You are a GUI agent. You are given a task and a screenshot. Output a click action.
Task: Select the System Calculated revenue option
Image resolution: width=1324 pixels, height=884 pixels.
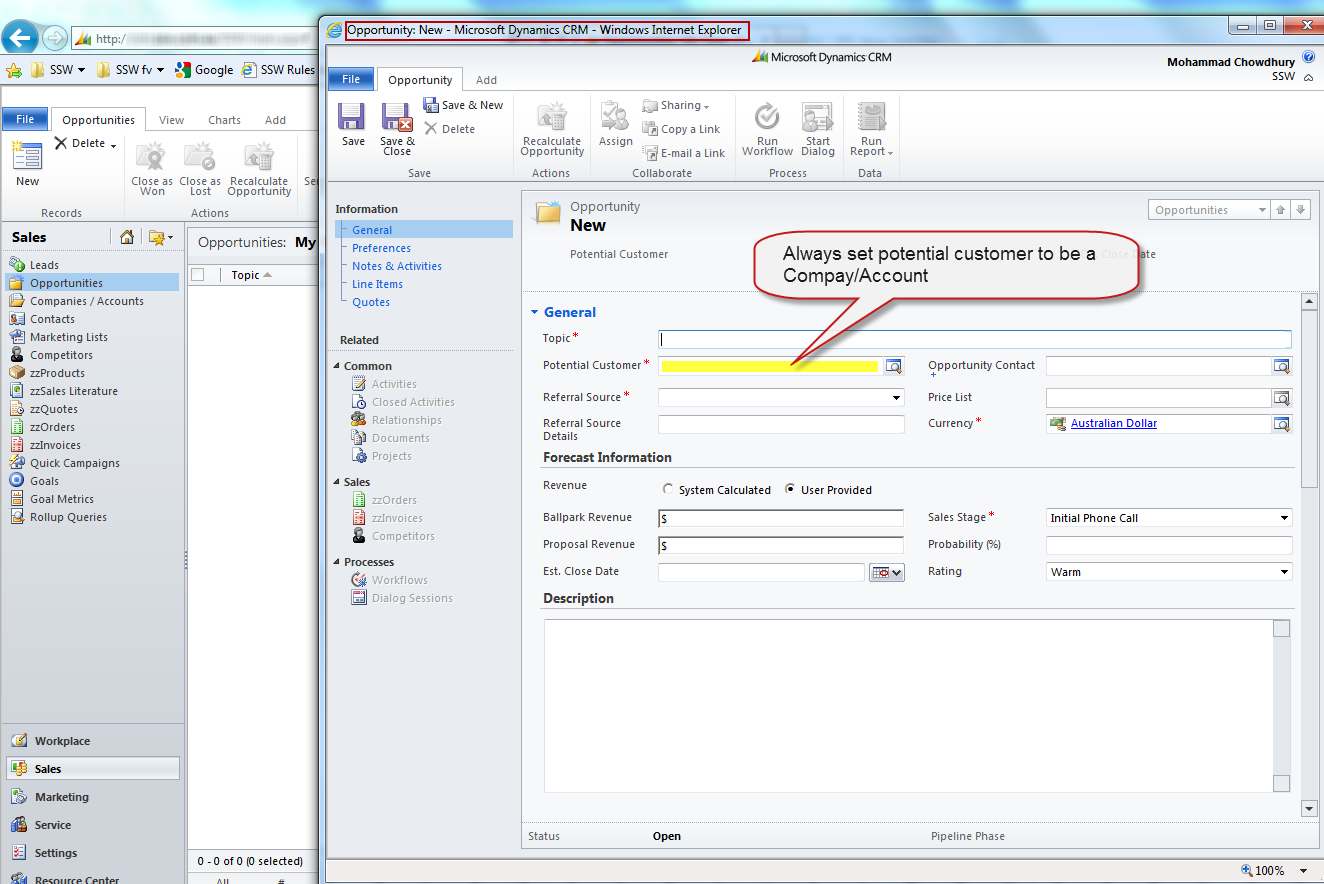tap(668, 490)
